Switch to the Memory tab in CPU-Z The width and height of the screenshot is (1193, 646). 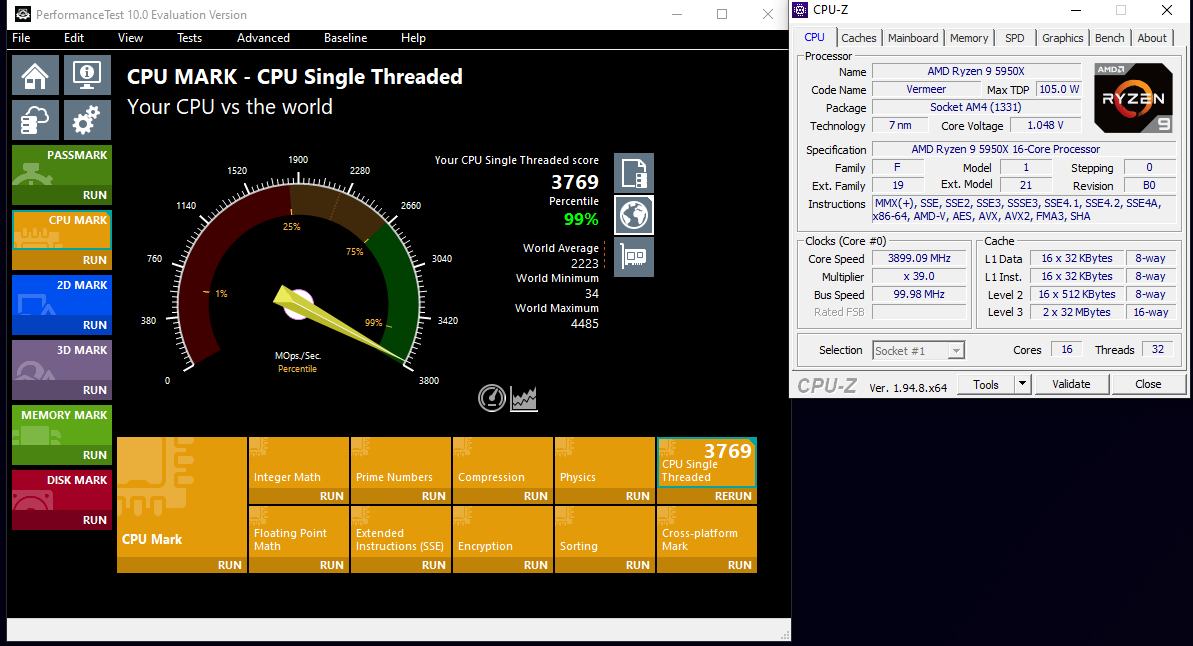click(x=969, y=38)
